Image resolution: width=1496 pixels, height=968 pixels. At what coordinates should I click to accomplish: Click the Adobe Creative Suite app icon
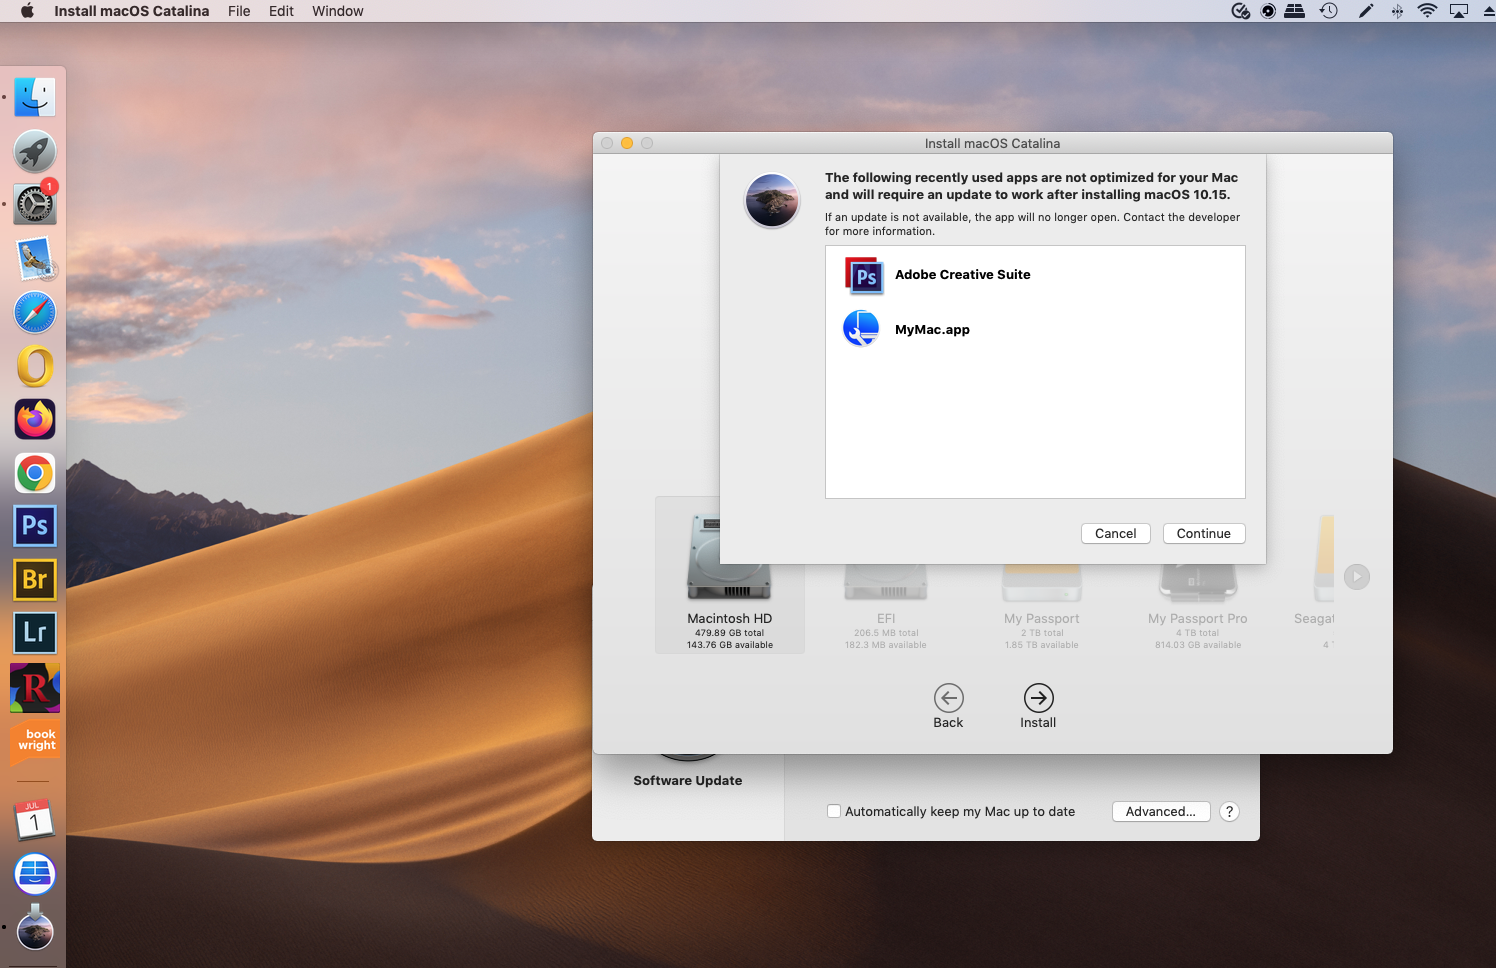[x=863, y=275]
